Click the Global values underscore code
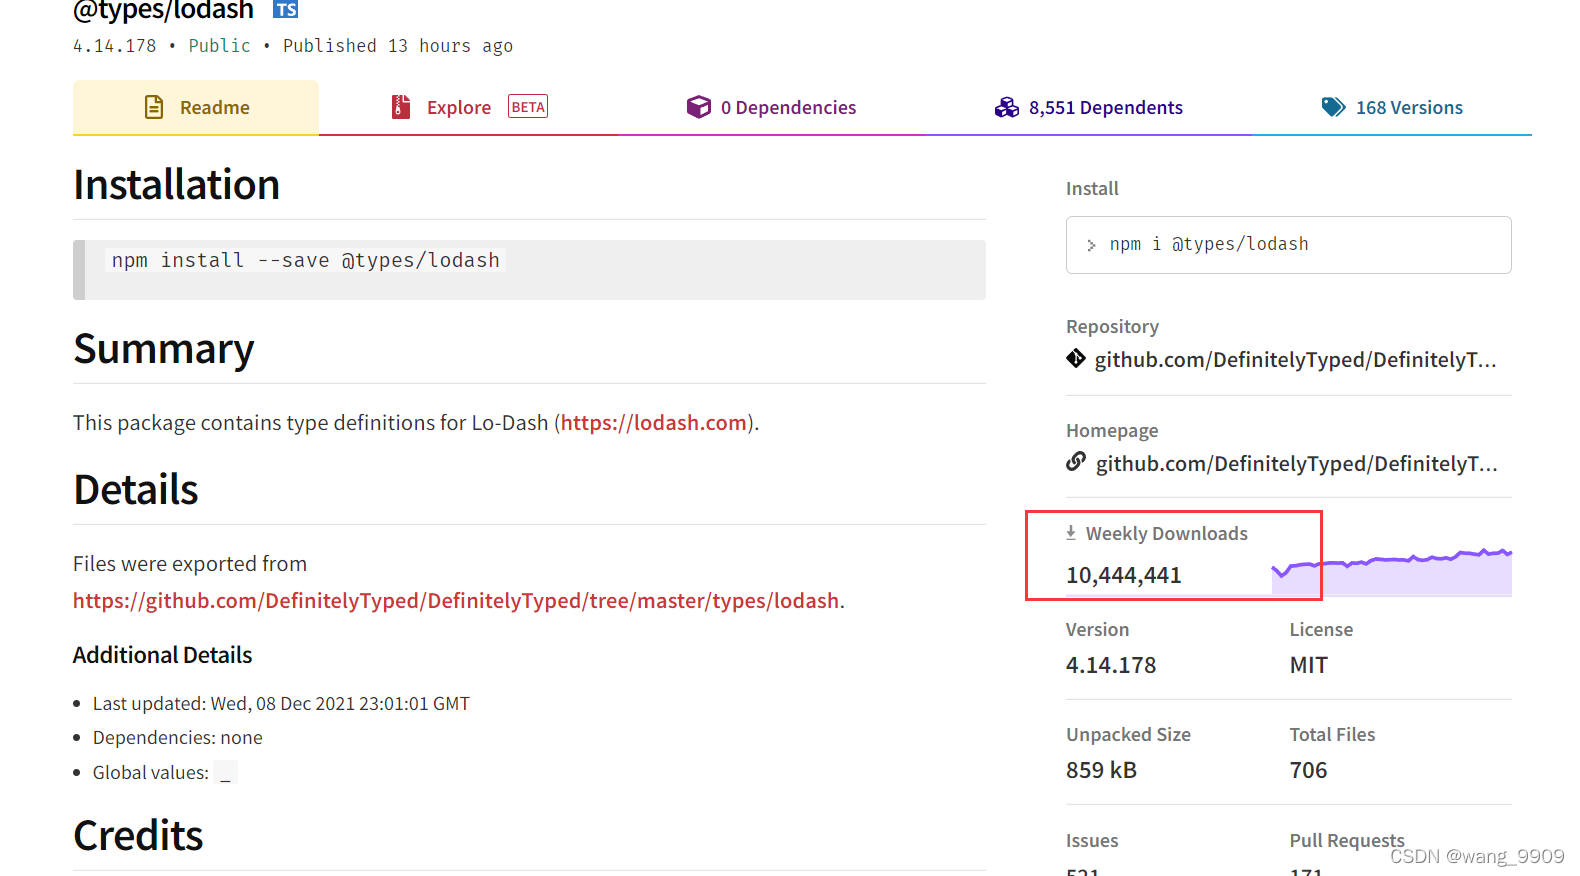The height and width of the screenshot is (876, 1580). pyautogui.click(x=226, y=773)
